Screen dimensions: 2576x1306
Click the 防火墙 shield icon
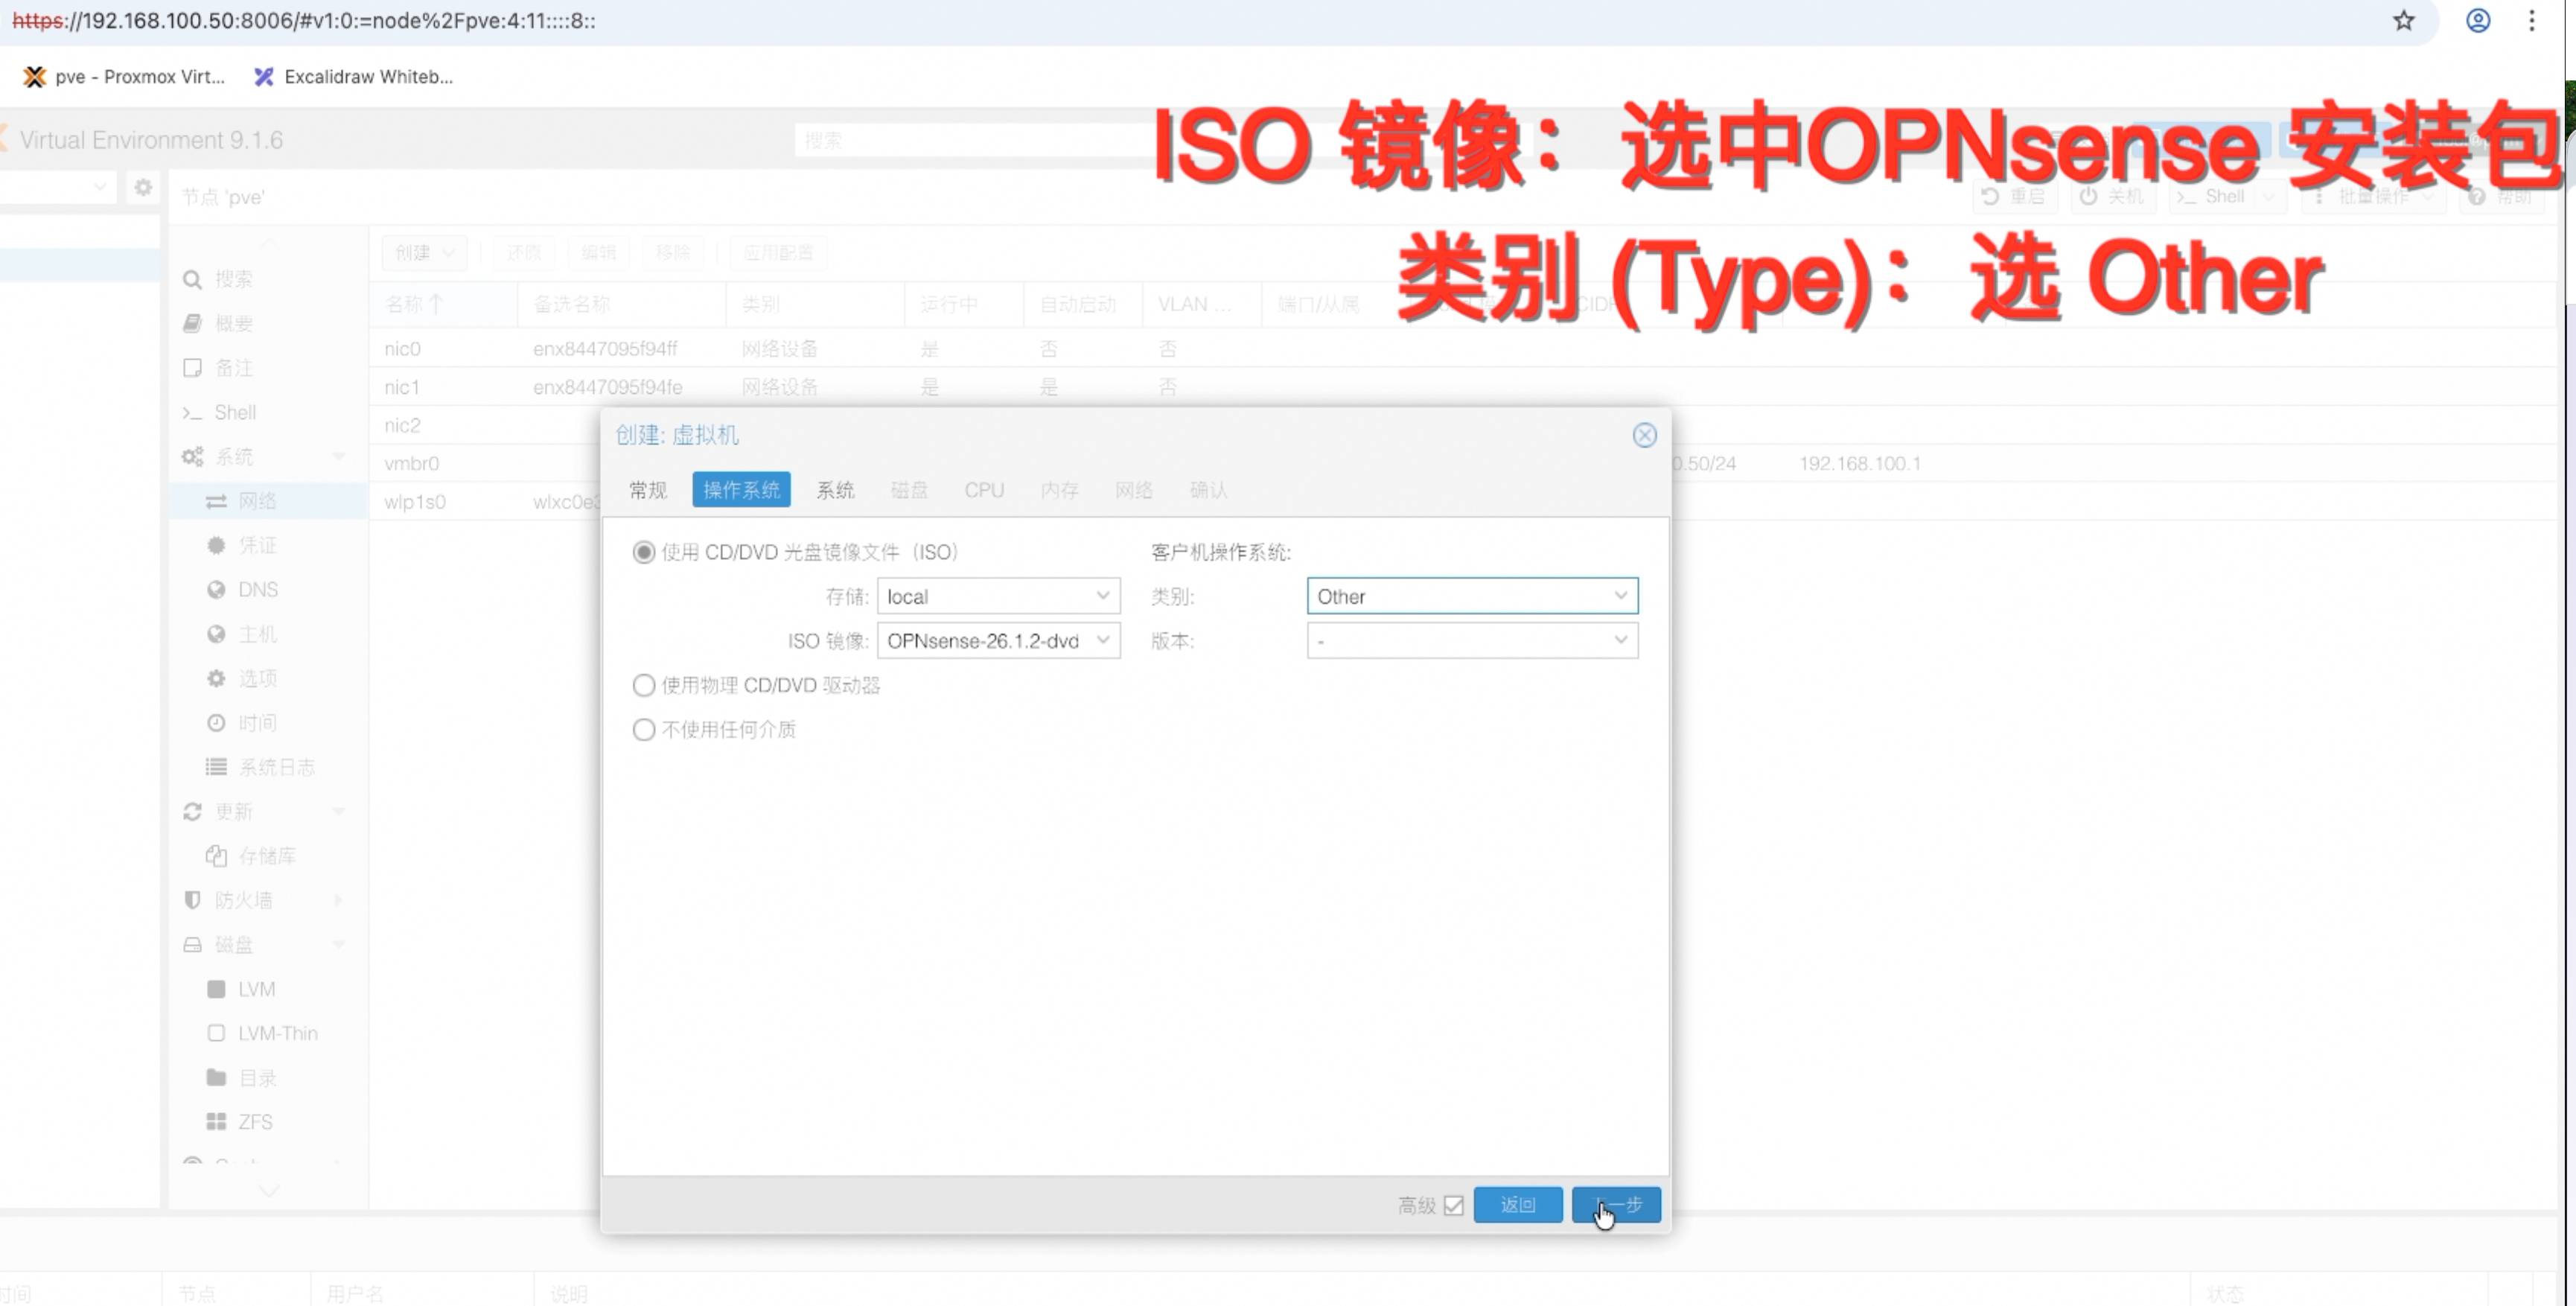pyautogui.click(x=192, y=900)
